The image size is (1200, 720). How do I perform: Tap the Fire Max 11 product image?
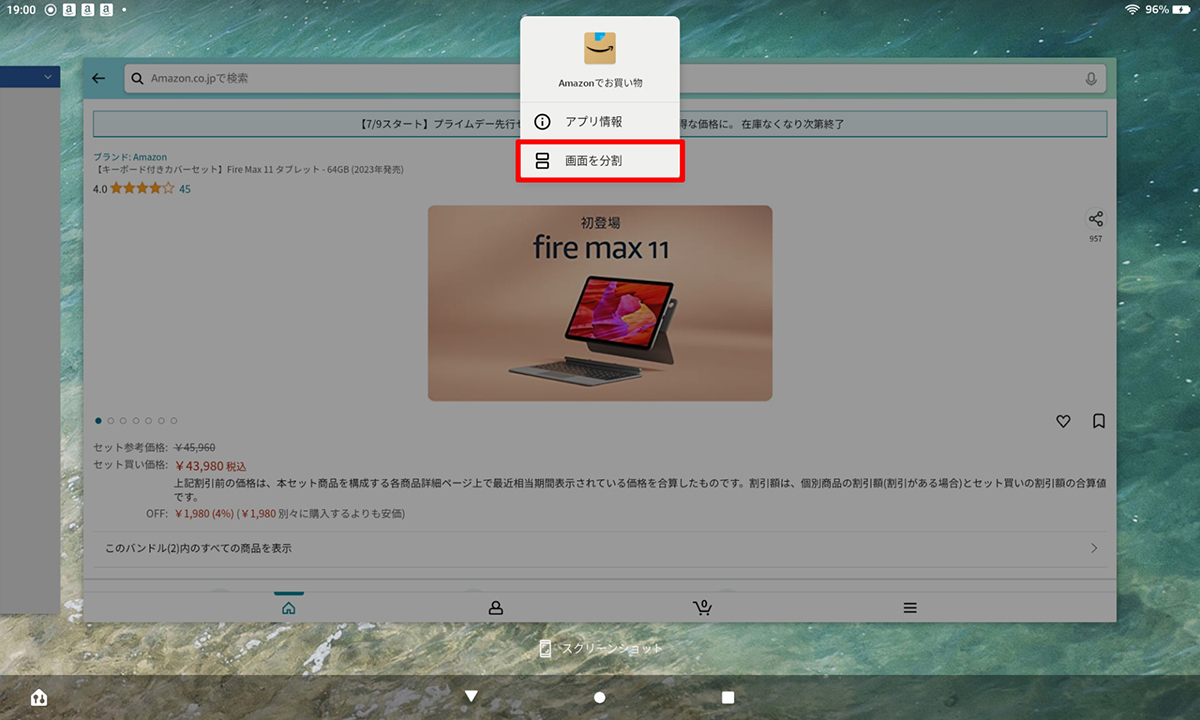coord(600,303)
